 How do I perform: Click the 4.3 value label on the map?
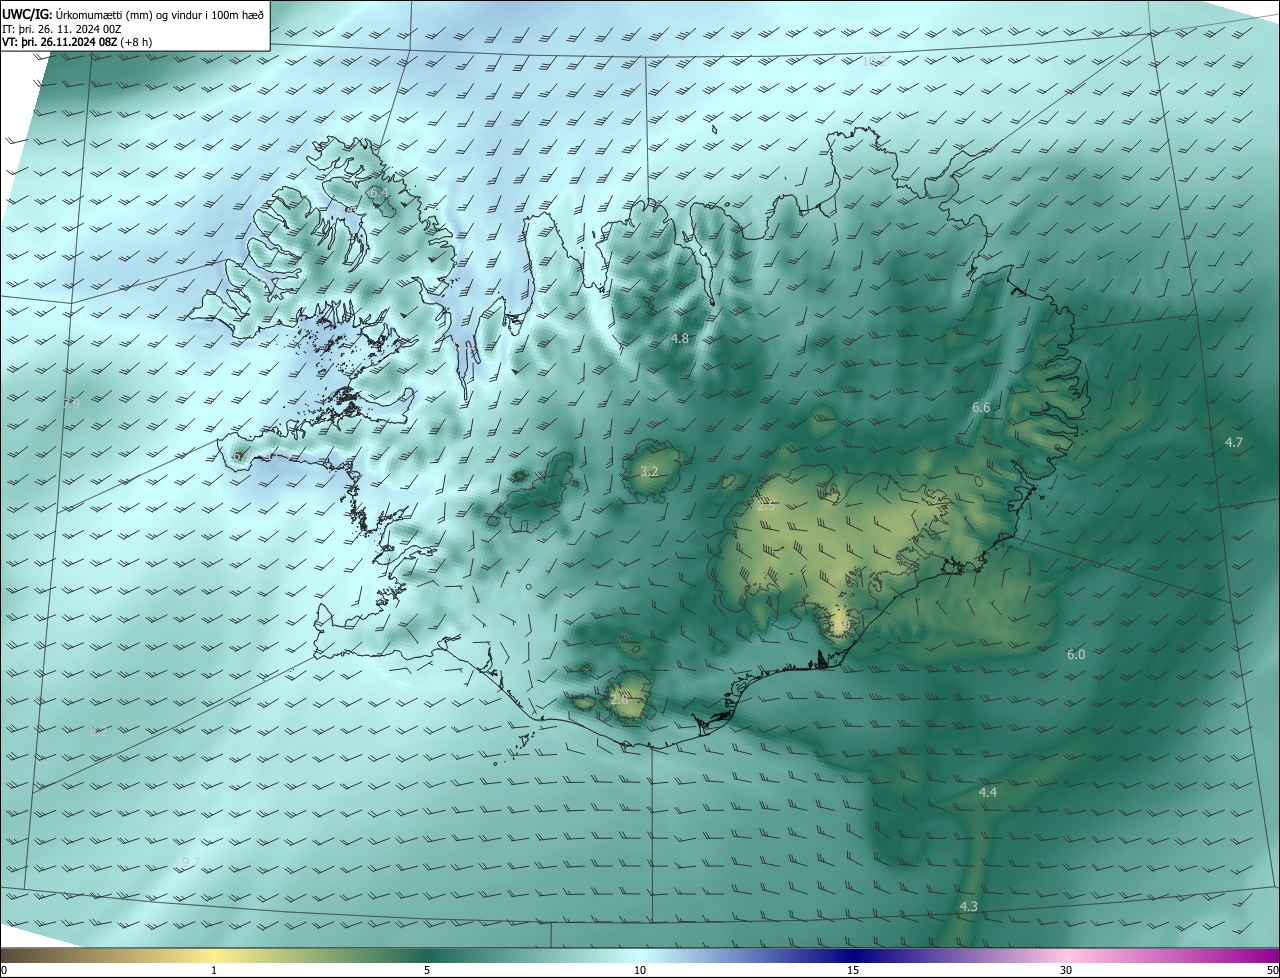pyautogui.click(x=969, y=906)
